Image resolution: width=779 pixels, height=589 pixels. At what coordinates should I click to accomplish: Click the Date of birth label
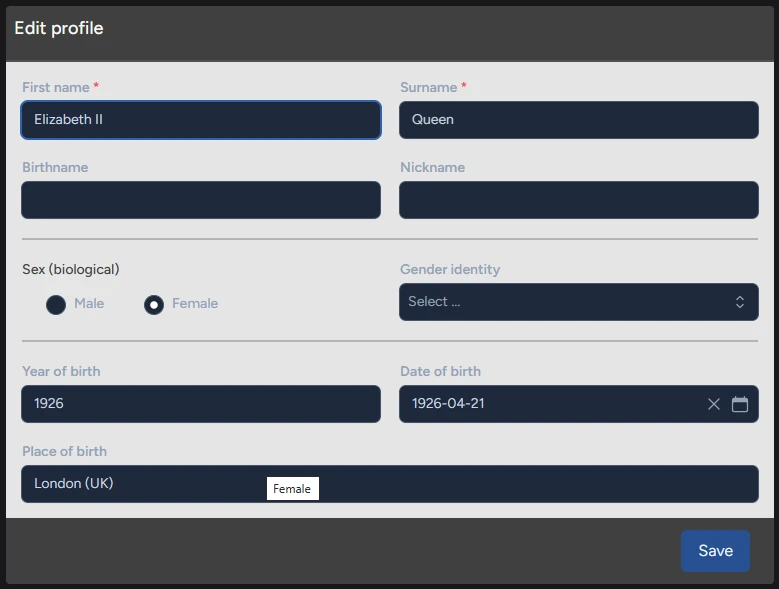(x=440, y=371)
